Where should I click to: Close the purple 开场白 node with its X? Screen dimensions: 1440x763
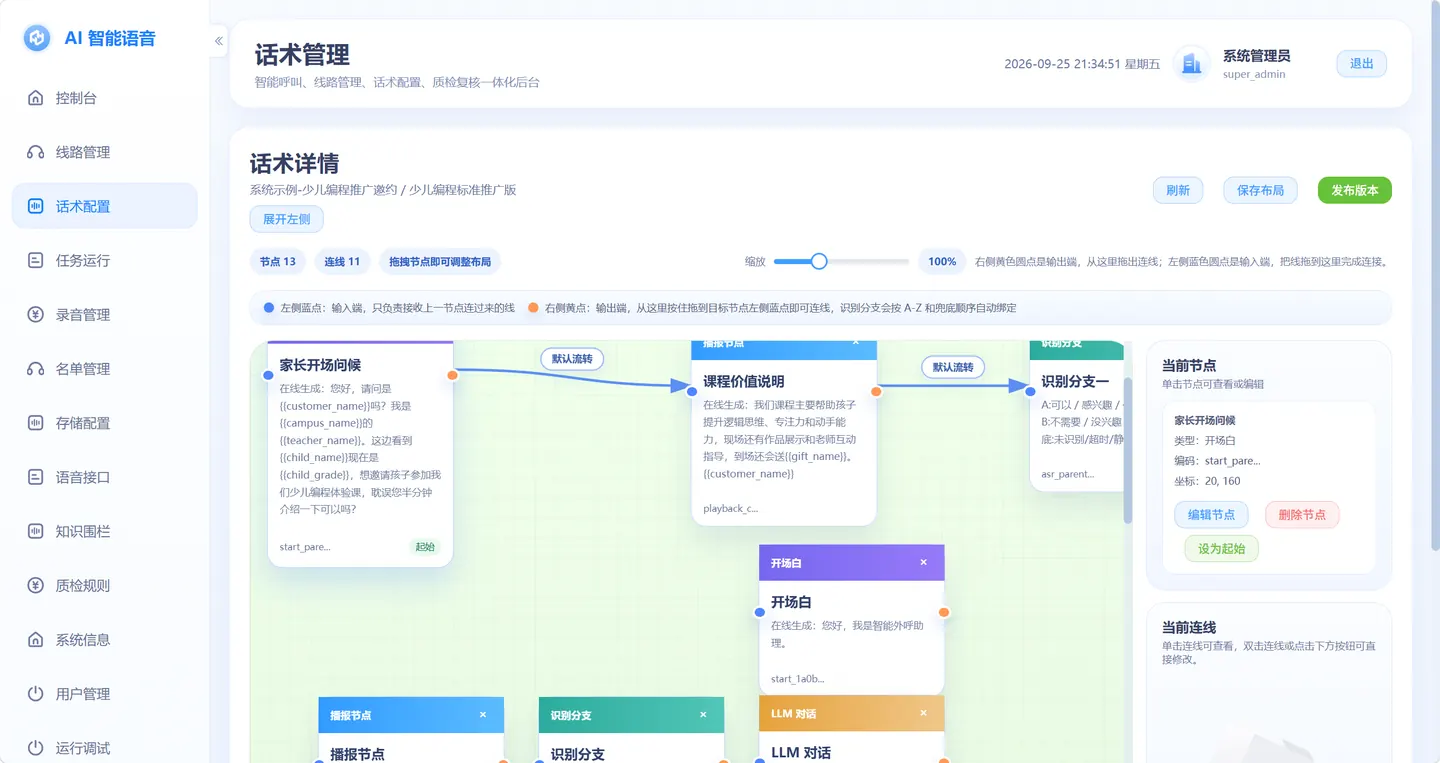coord(923,563)
